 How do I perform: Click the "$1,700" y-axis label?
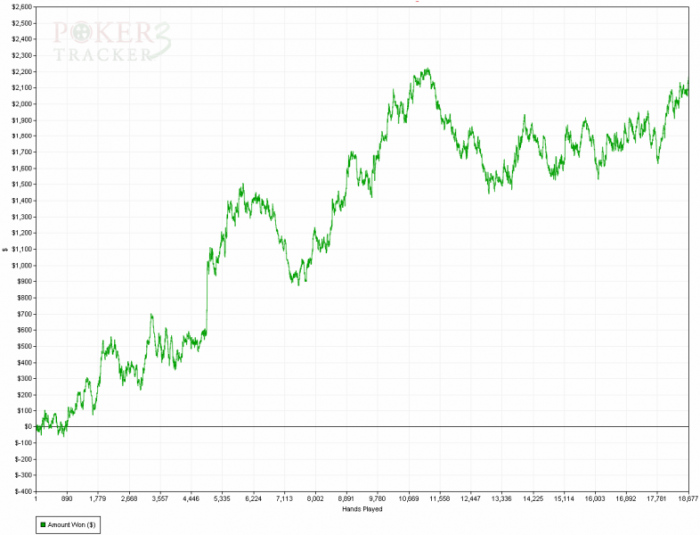point(21,152)
